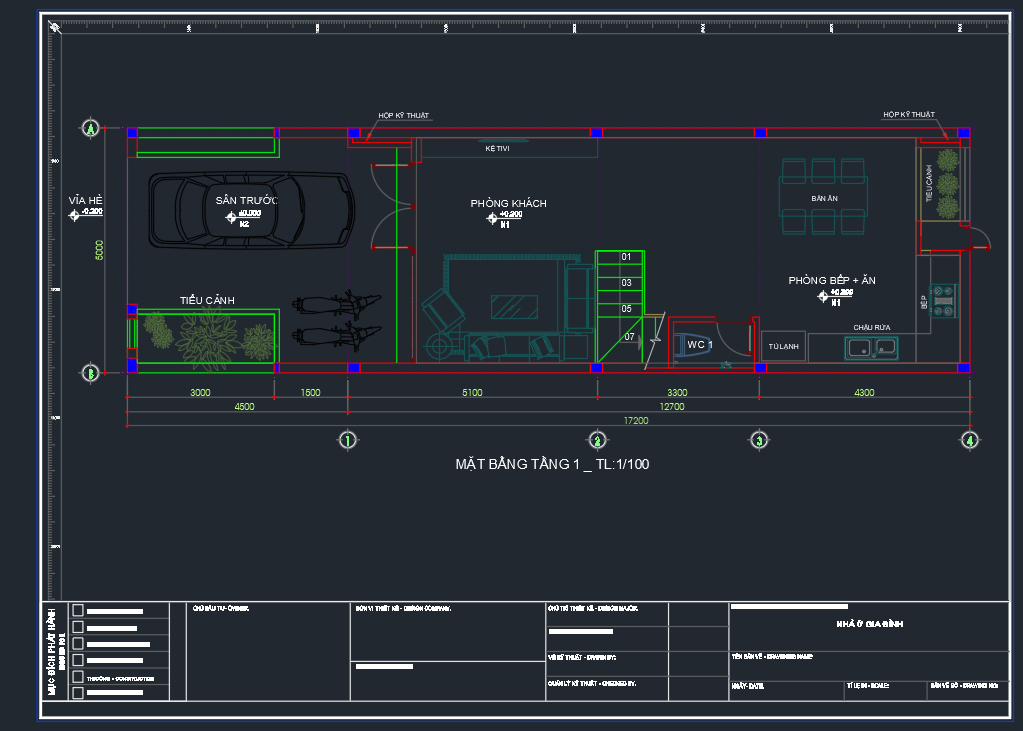Select the TỦ LẠNH refrigerator block
Image resolution: width=1023 pixels, height=731 pixels.
pos(783,346)
